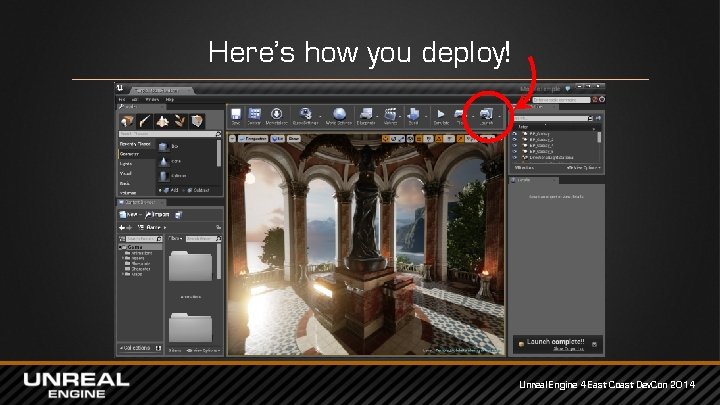The image size is (720, 405).
Task: Open World Settings from the toolbar
Action: 339,116
